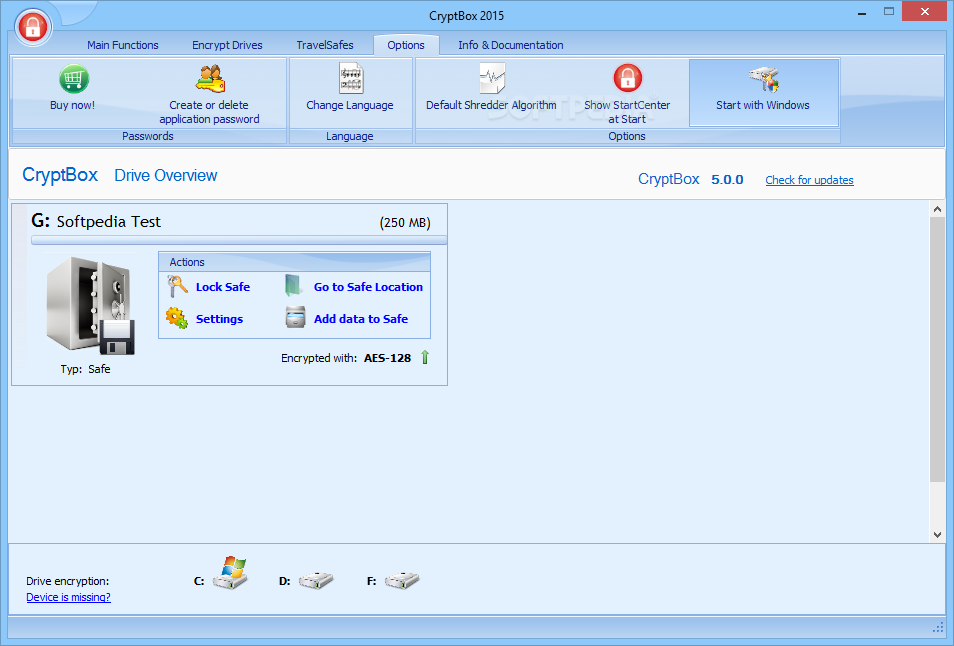Select the D: drive icon
This screenshot has height=646, width=954.
pyautogui.click(x=316, y=580)
